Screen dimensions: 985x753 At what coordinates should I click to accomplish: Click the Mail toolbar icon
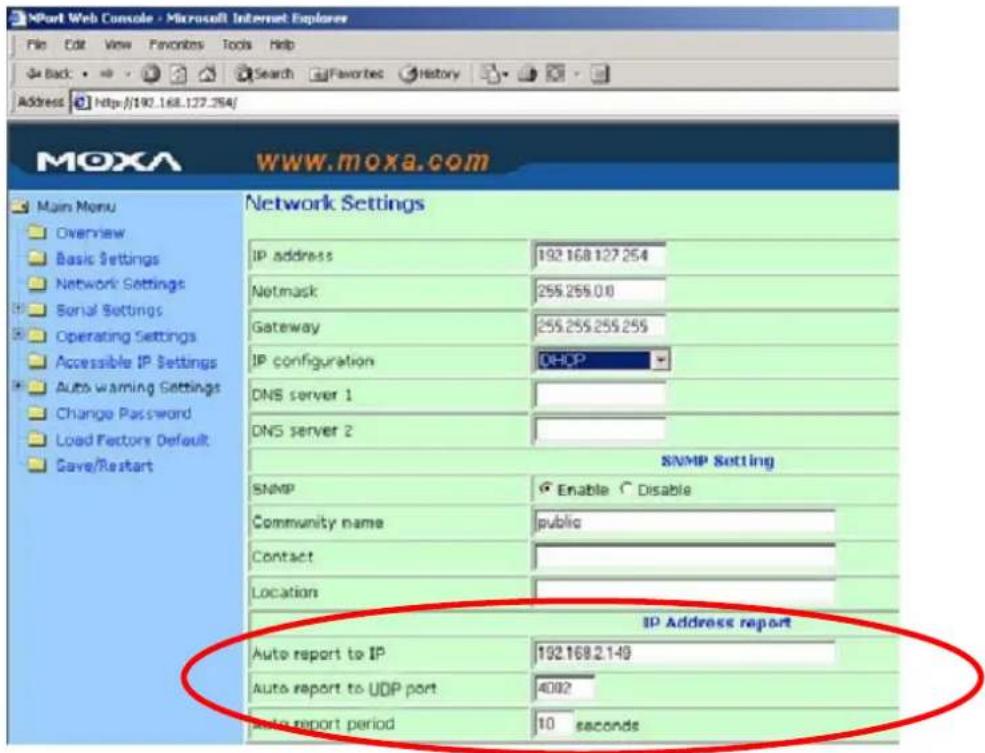(490, 74)
